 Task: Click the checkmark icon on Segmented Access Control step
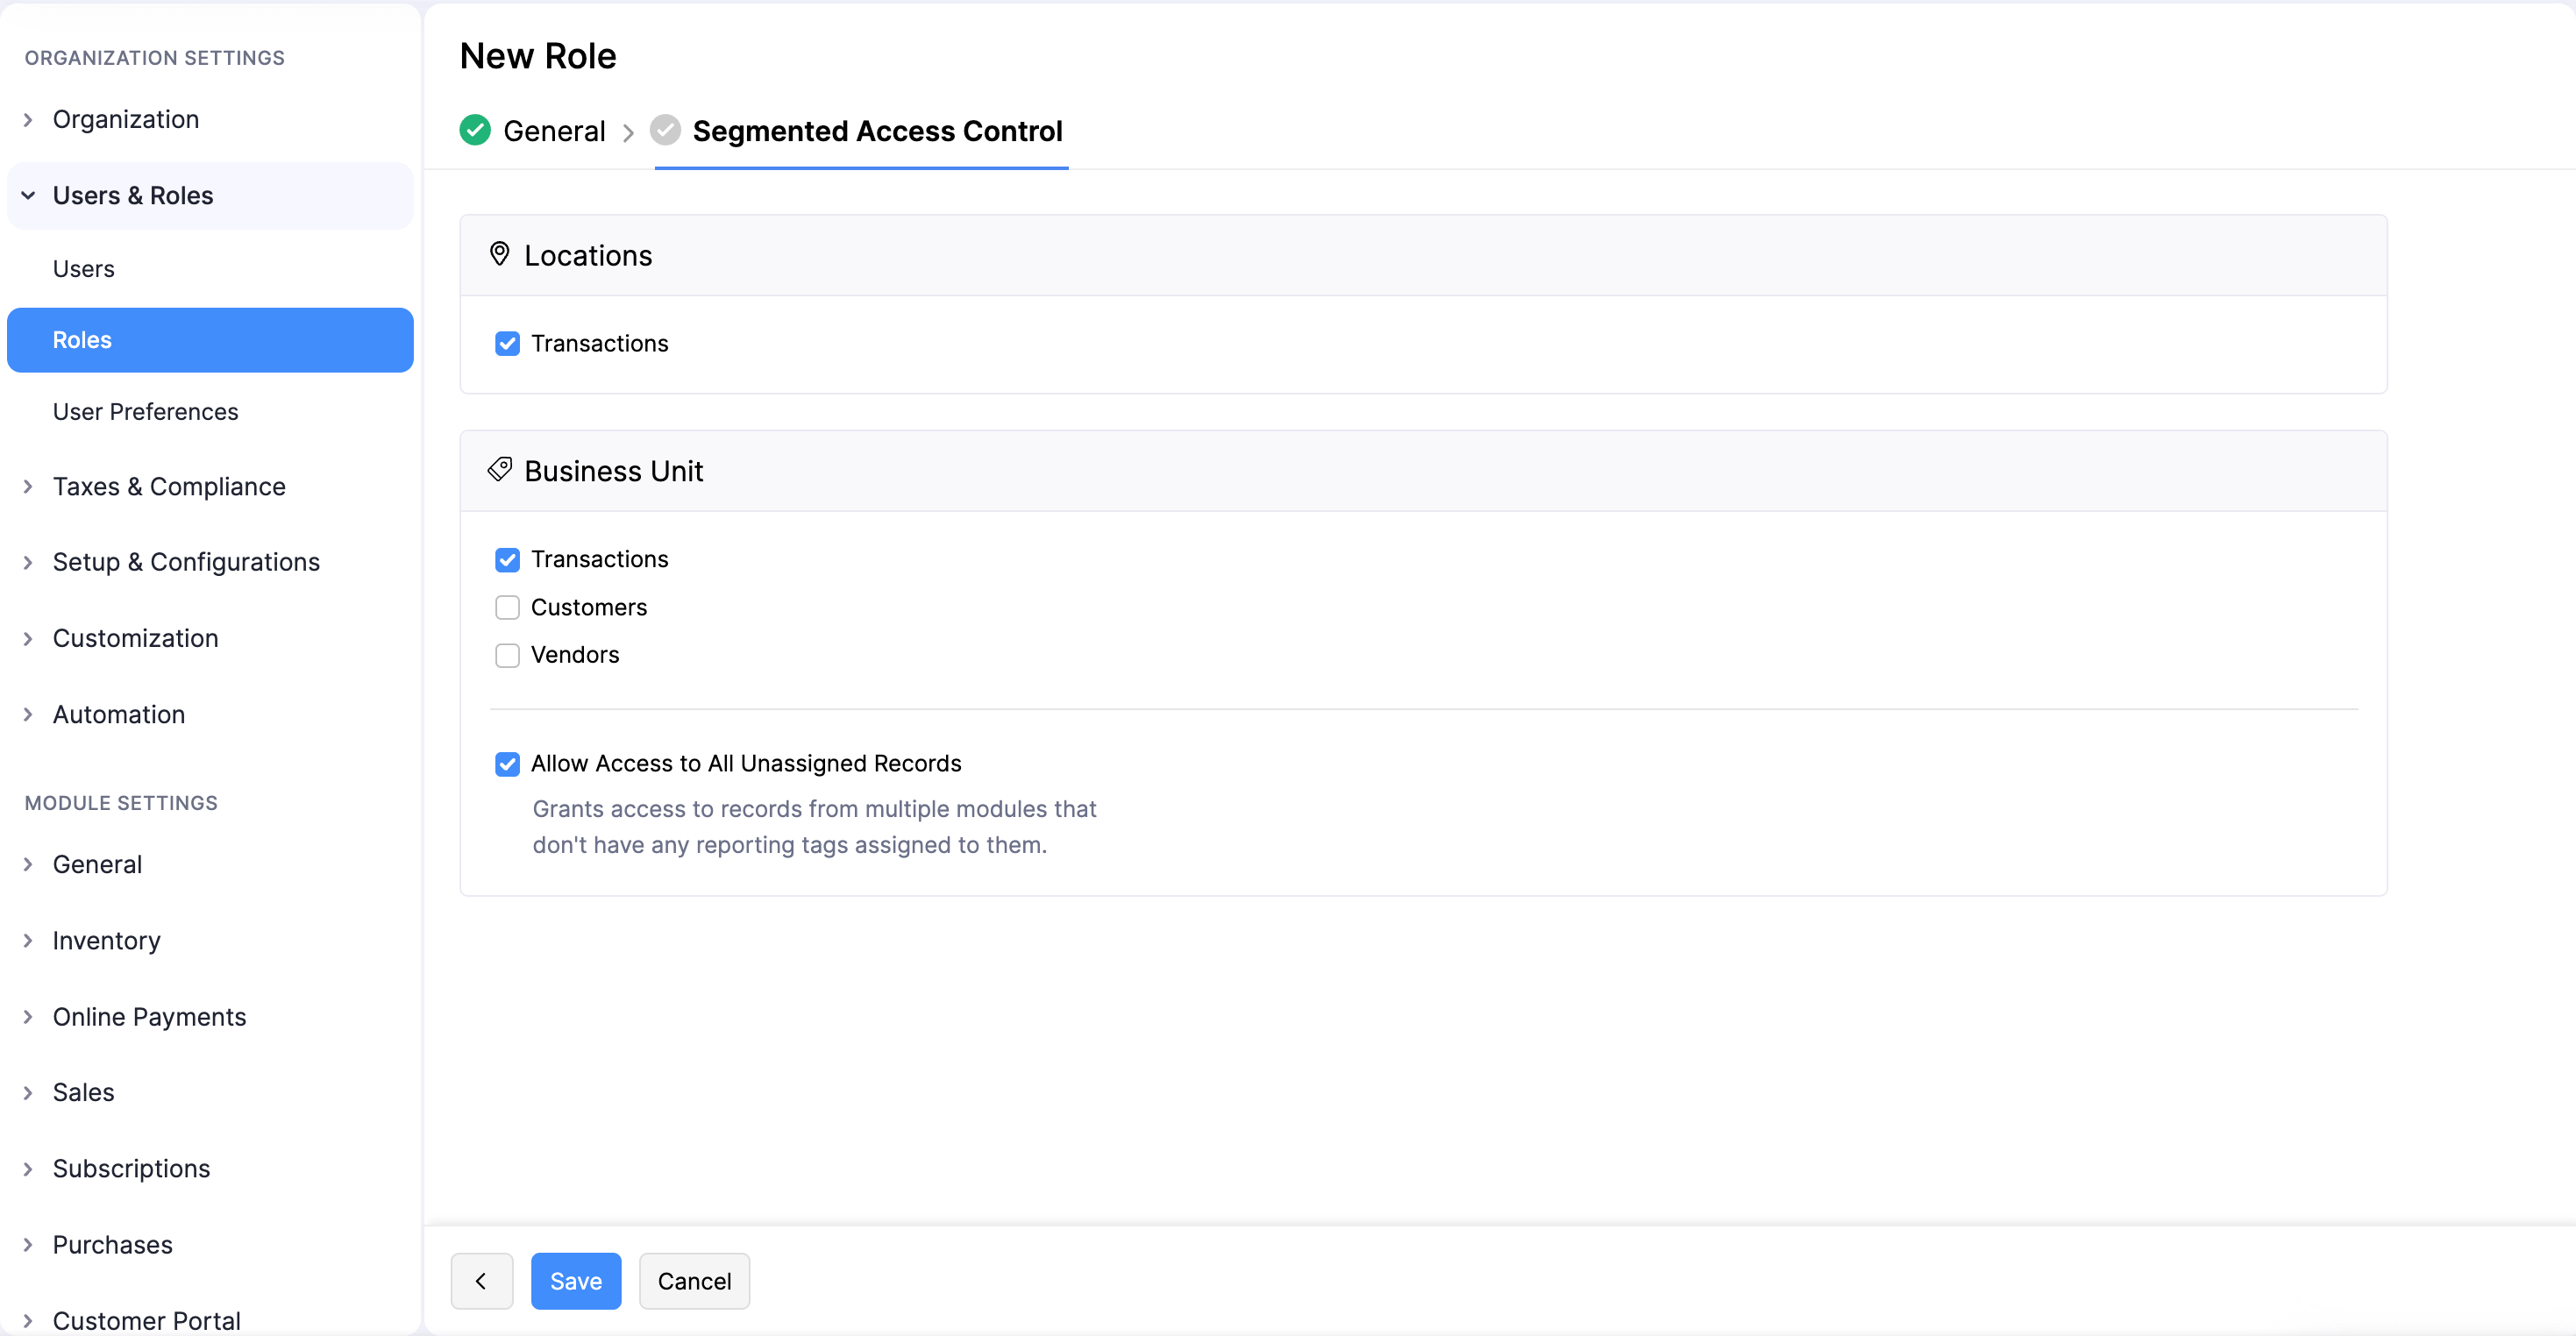coord(665,130)
